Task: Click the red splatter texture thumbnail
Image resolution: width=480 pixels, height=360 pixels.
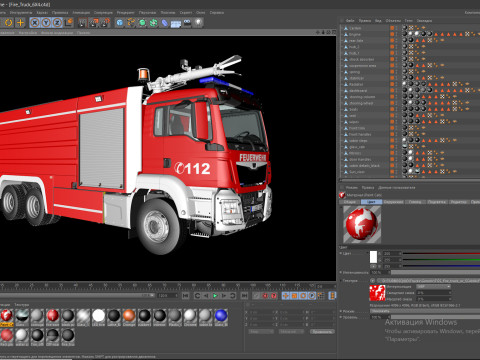Action: 377,293
